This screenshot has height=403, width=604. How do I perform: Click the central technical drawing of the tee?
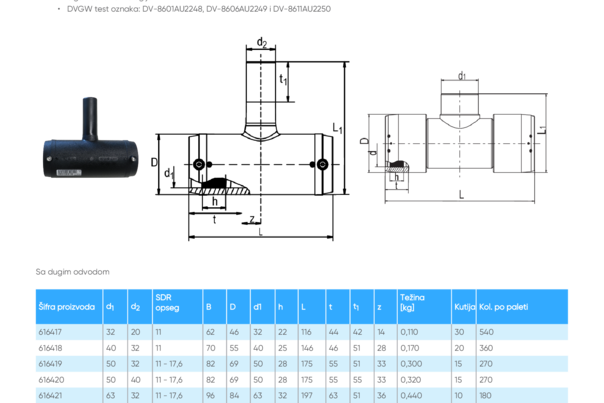pos(251,139)
